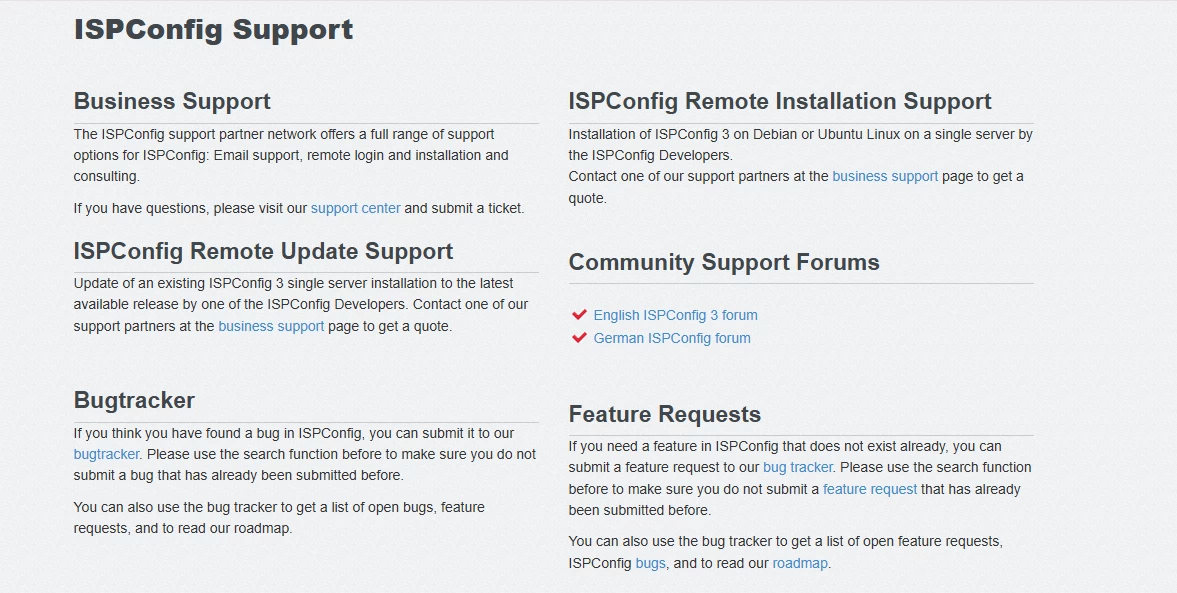The height and width of the screenshot is (593, 1177).
Task: Click the Feature Requests heading
Action: tap(664, 413)
